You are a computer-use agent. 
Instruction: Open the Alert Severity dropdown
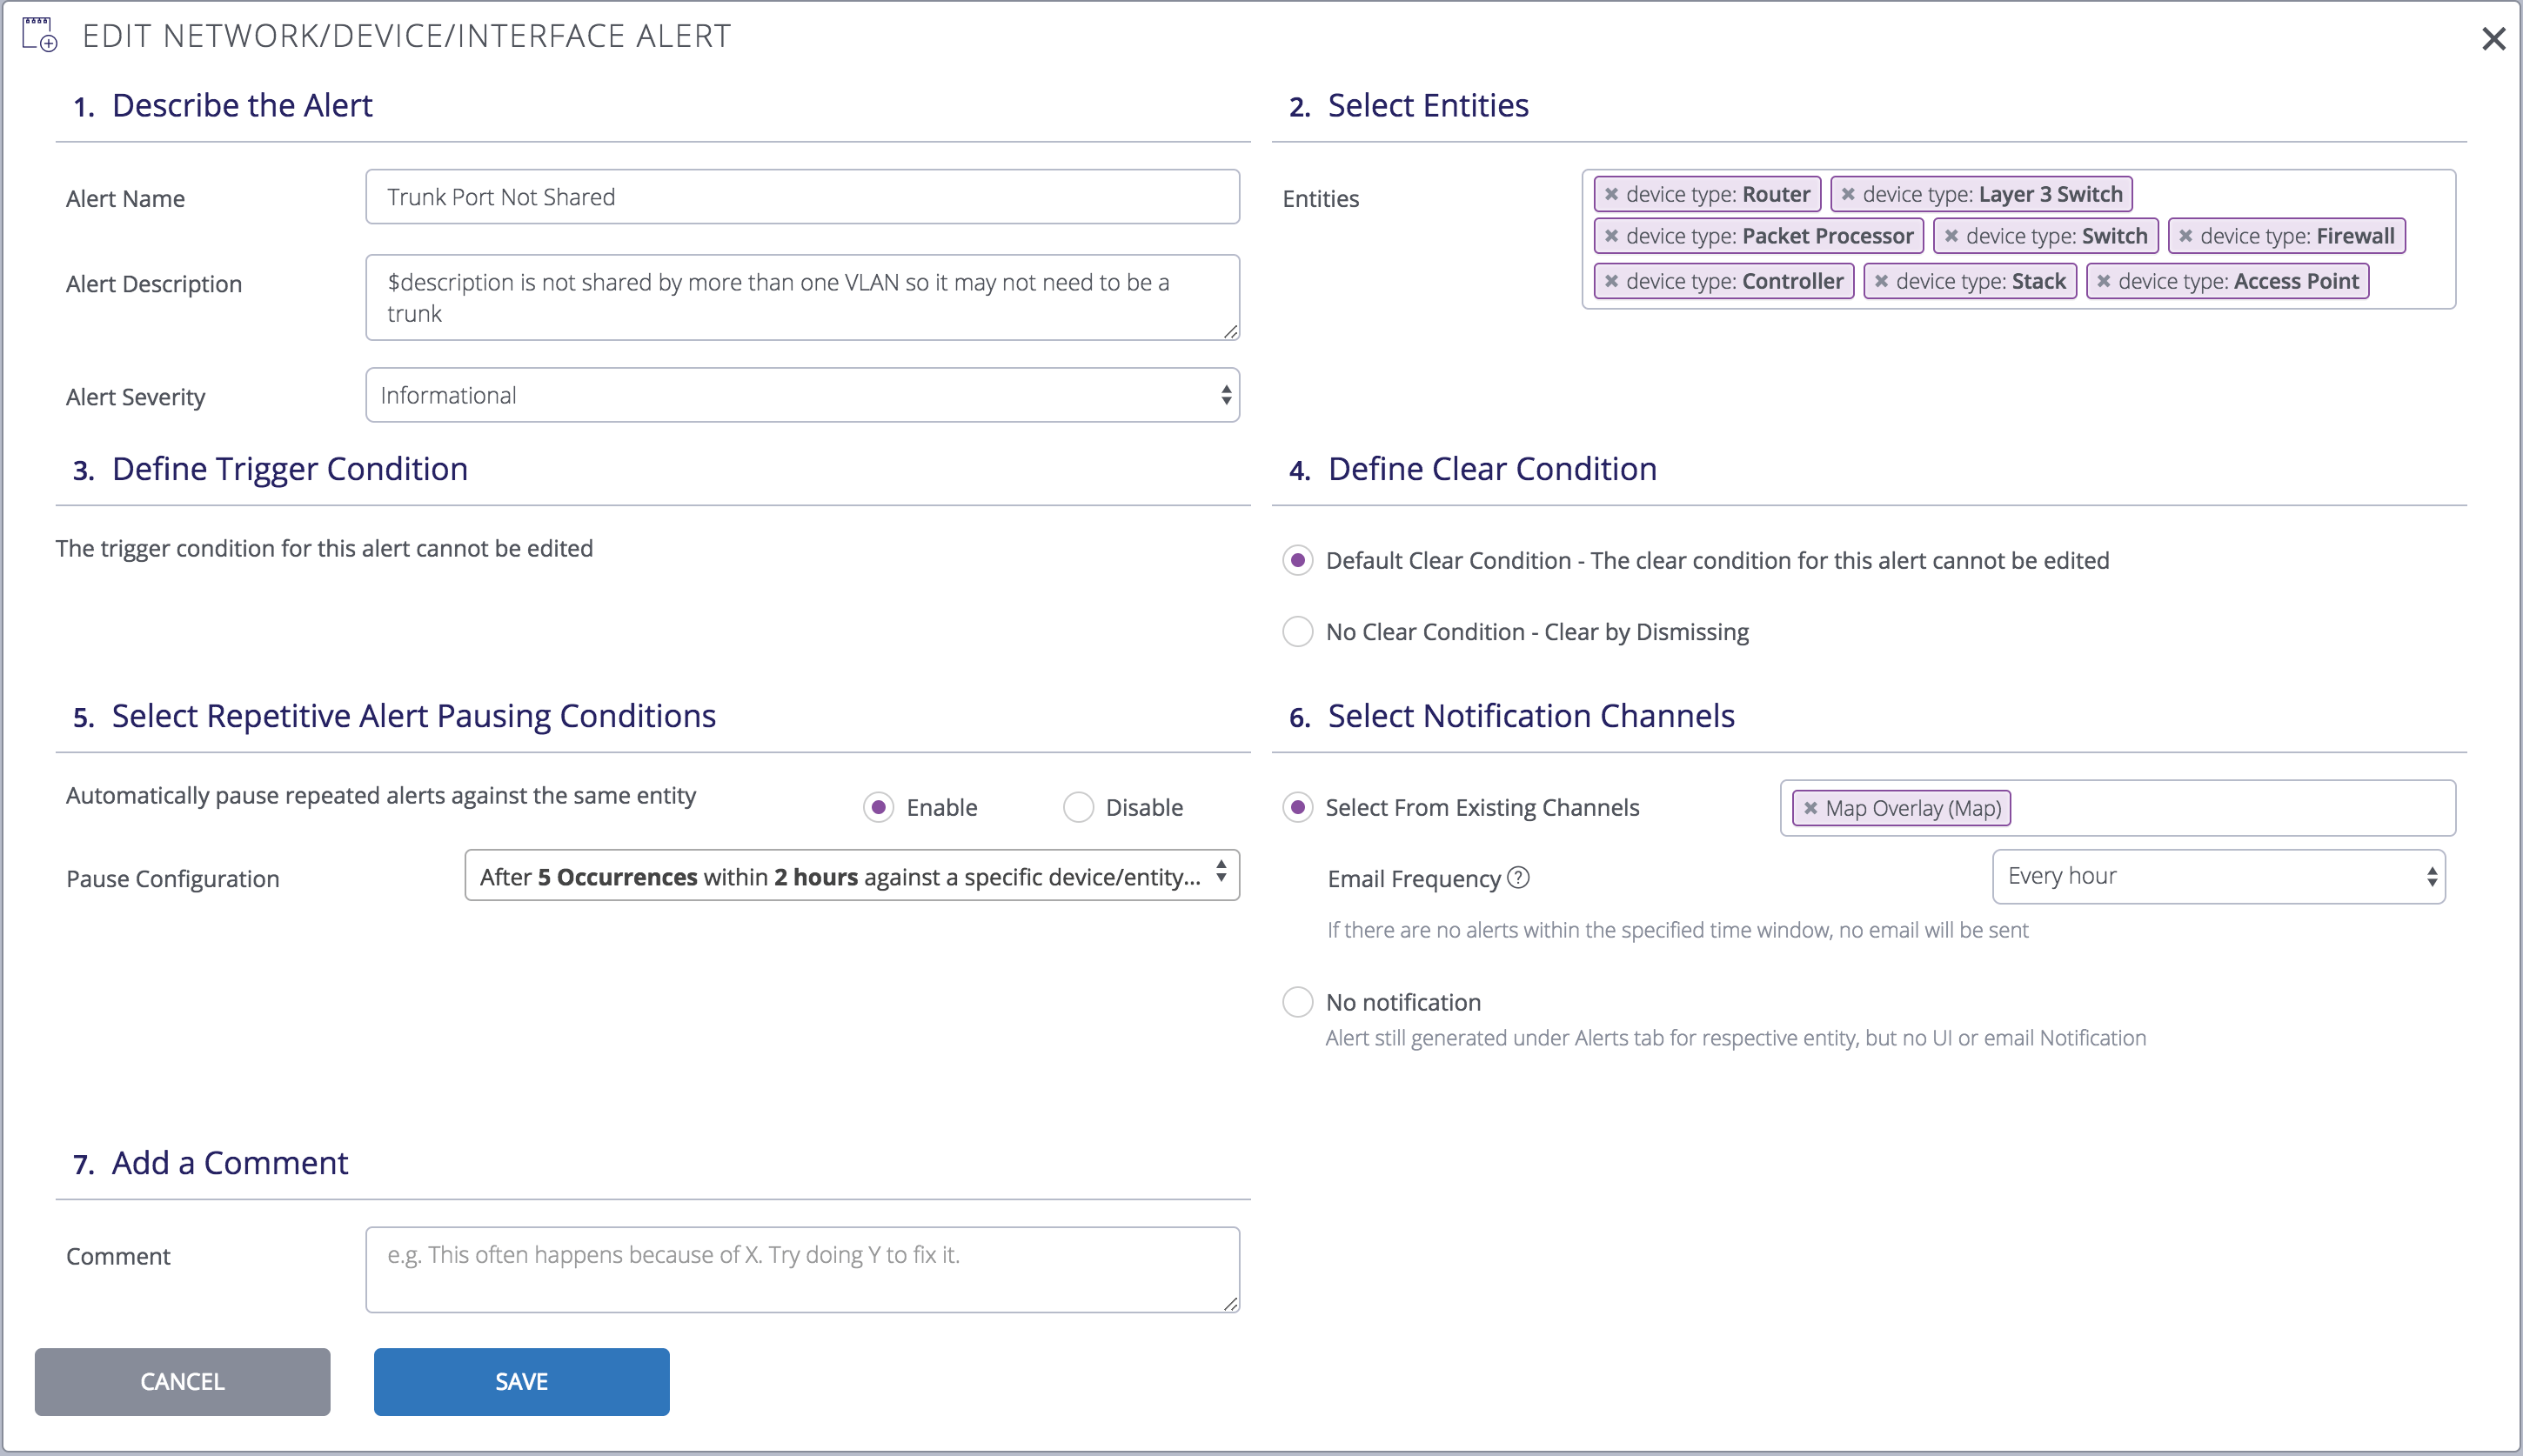tap(802, 395)
